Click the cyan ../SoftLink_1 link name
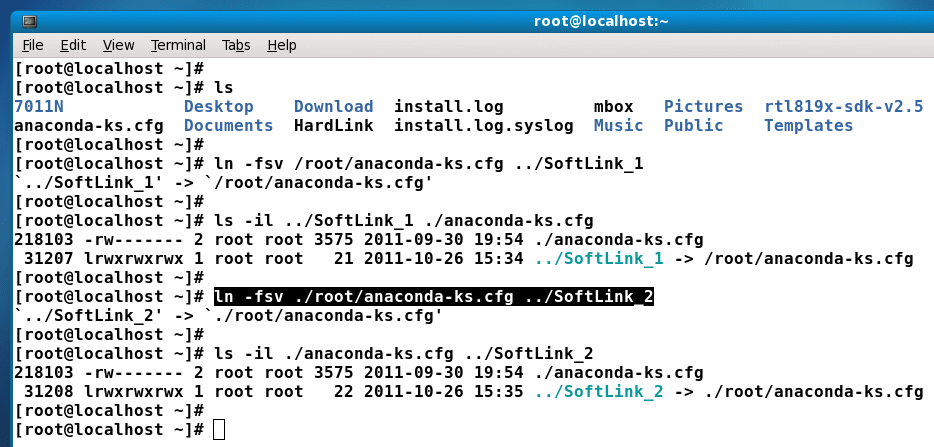Image resolution: width=934 pixels, height=447 pixels. [x=599, y=259]
